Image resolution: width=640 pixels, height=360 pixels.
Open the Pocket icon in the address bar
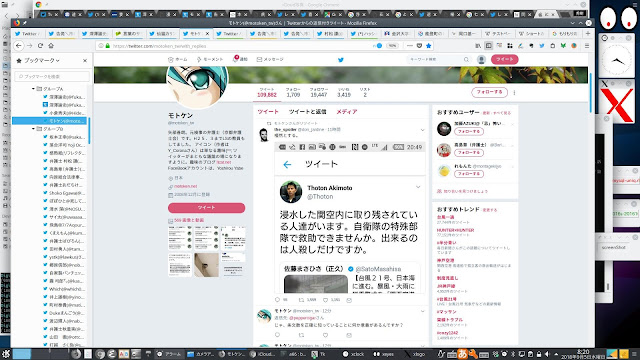coord(419,46)
